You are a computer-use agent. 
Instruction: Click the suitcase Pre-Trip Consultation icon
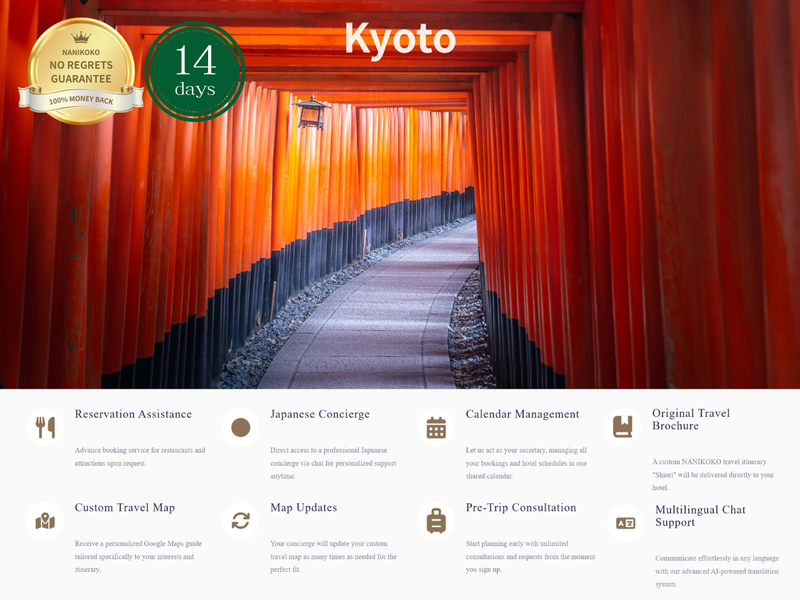pyautogui.click(x=436, y=521)
